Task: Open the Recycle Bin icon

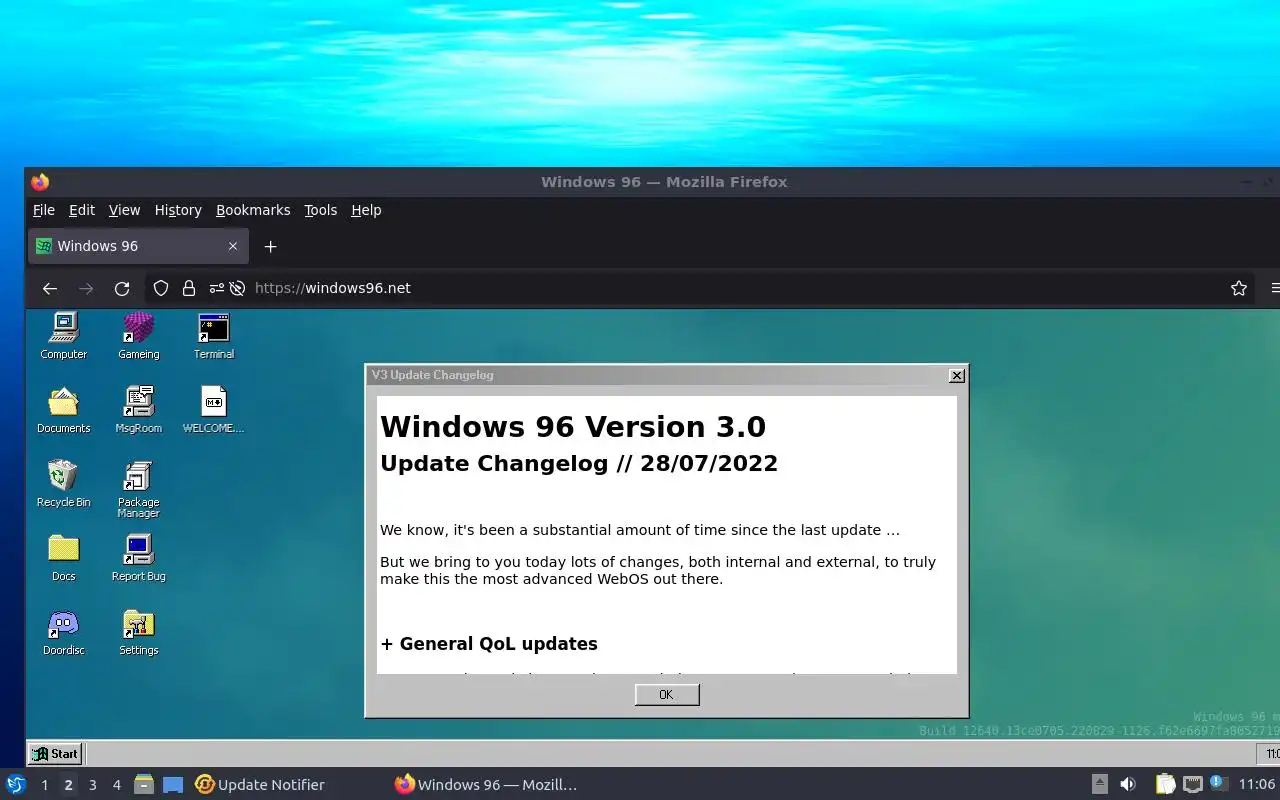Action: click(x=64, y=483)
